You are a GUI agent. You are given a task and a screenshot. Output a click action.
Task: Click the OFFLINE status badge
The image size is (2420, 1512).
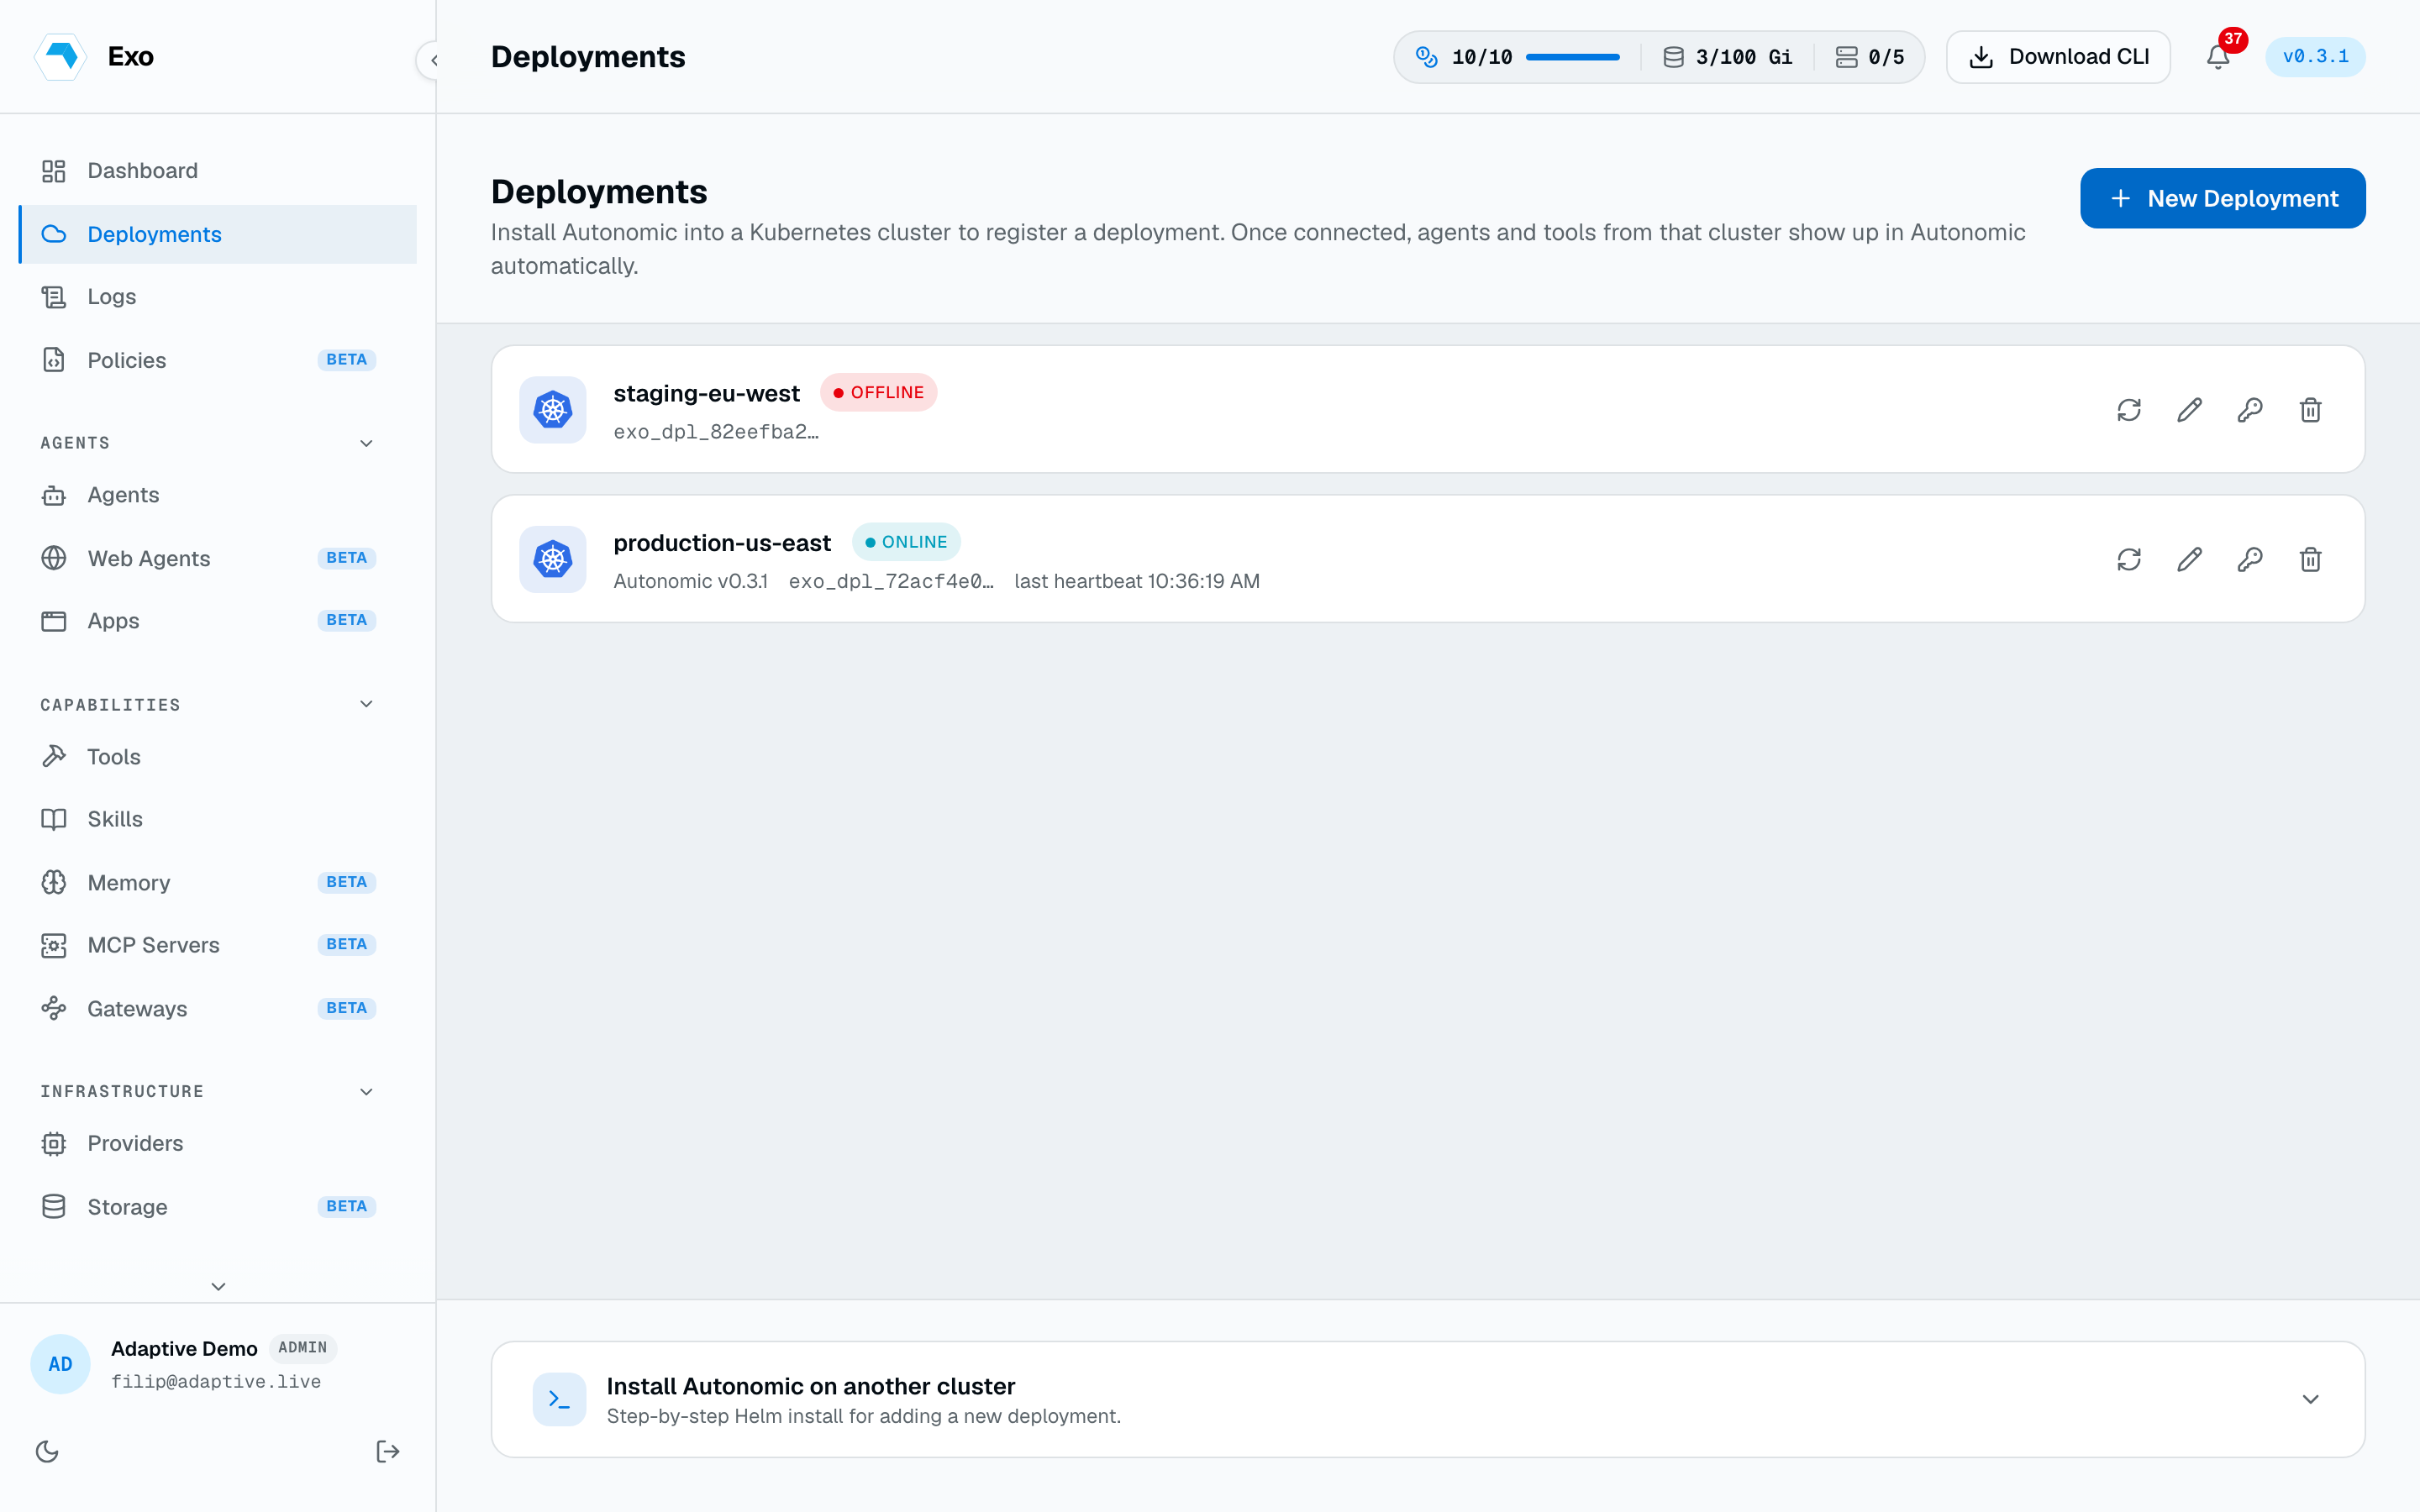pos(878,392)
